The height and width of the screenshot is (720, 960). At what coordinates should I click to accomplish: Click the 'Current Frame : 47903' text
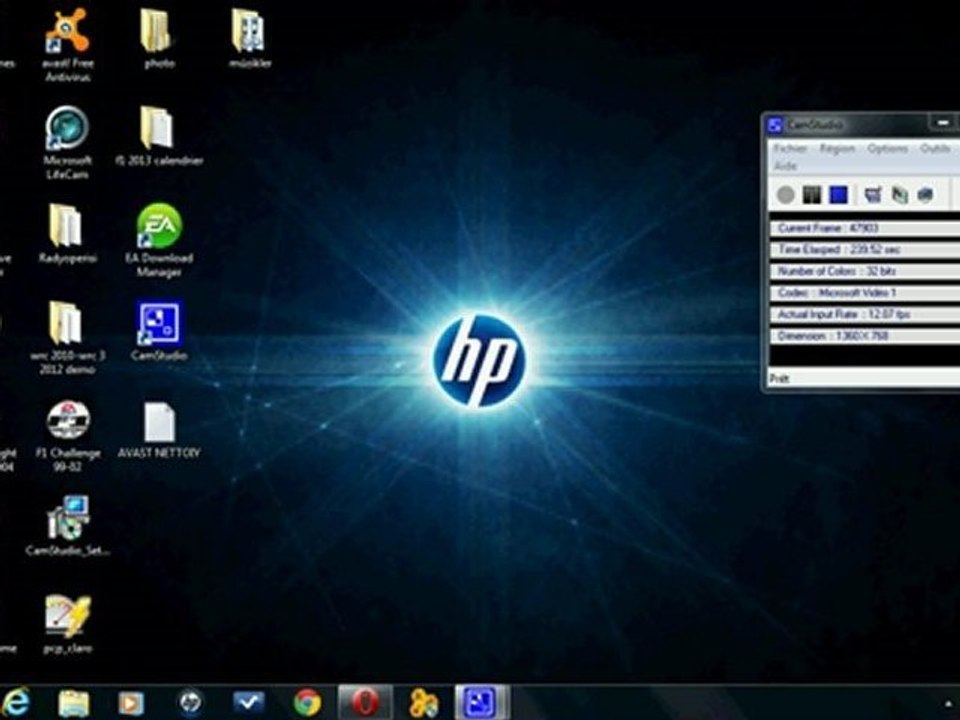click(828, 228)
